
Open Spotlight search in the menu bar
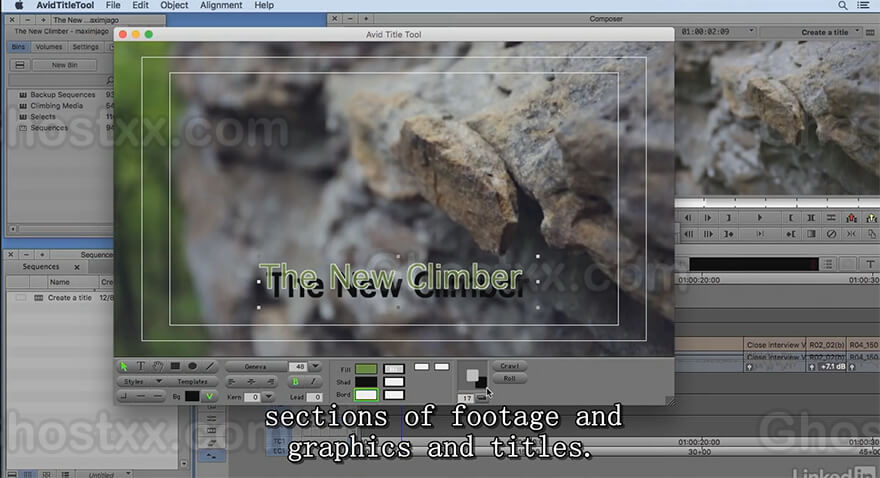click(842, 5)
